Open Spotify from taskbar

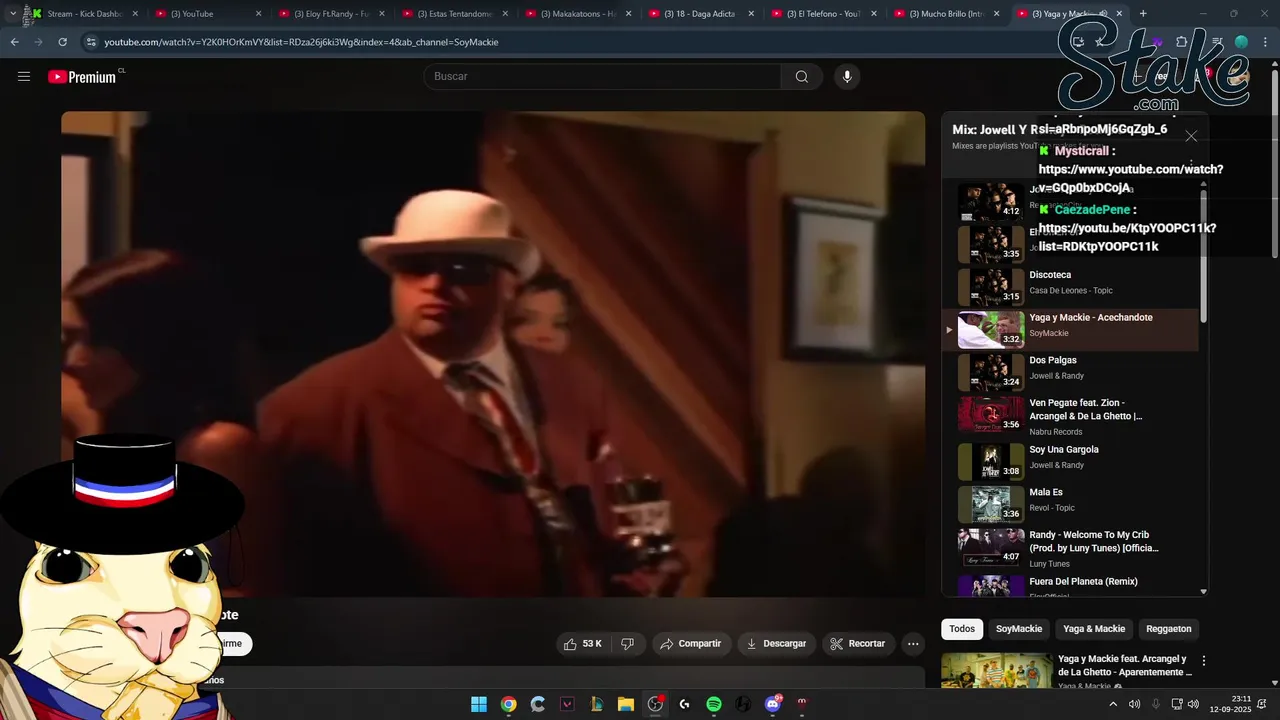pyautogui.click(x=714, y=704)
